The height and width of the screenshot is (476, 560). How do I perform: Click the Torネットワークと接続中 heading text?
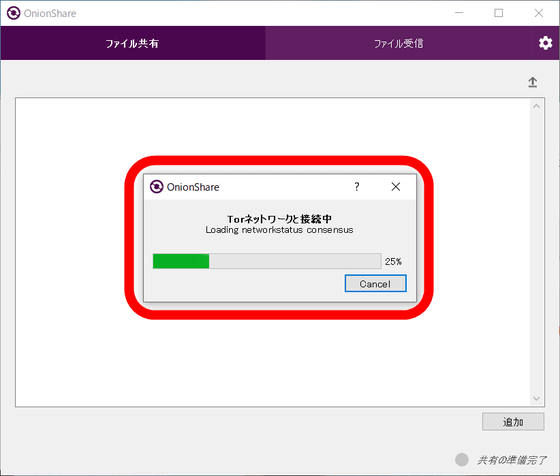point(279,219)
